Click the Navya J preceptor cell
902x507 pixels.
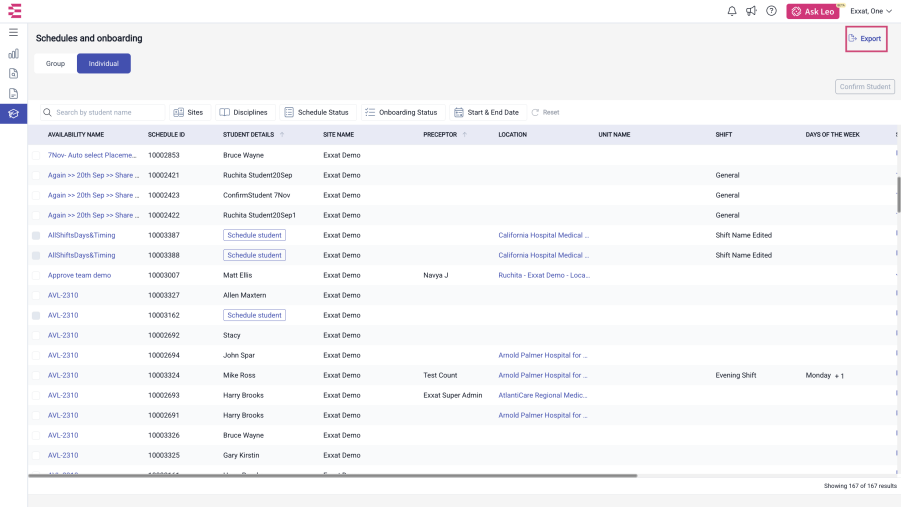(x=435, y=275)
